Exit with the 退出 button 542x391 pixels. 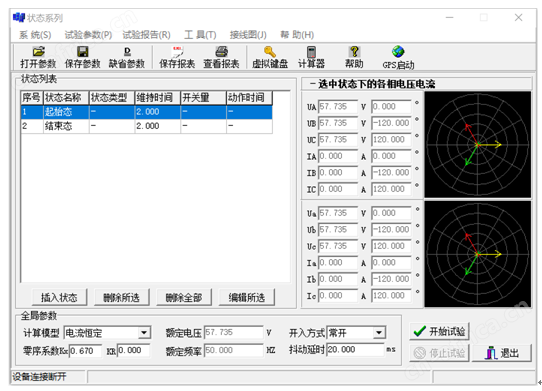pyautogui.click(x=502, y=353)
